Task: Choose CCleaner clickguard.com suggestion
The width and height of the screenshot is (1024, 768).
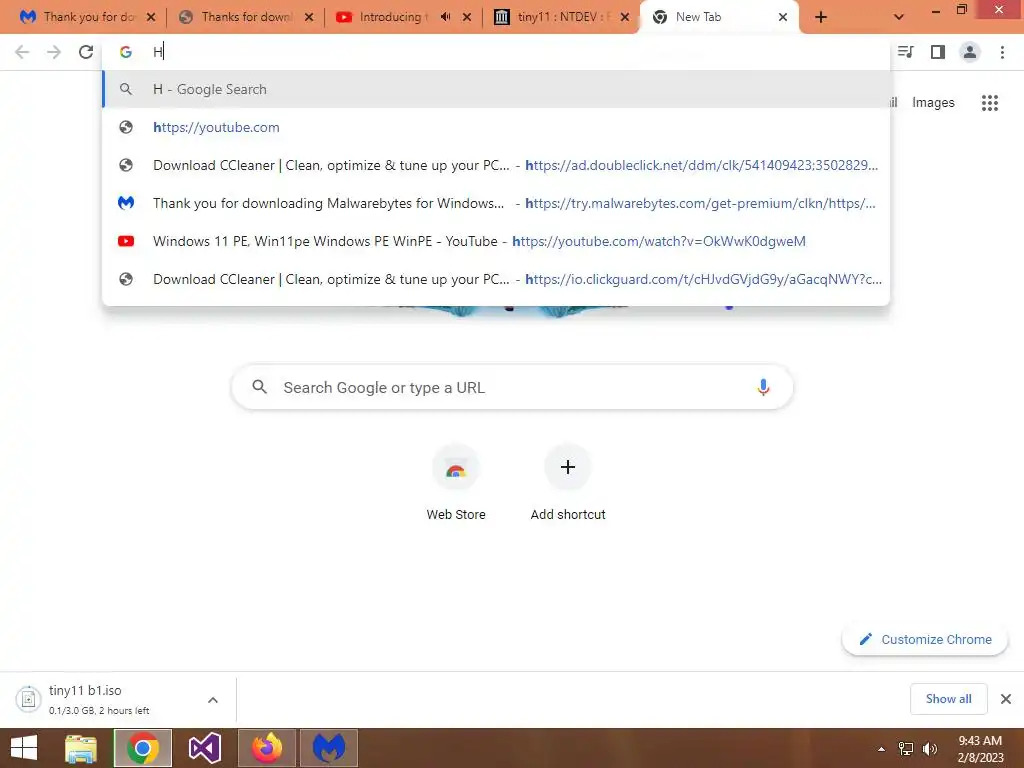Action: click(x=496, y=279)
